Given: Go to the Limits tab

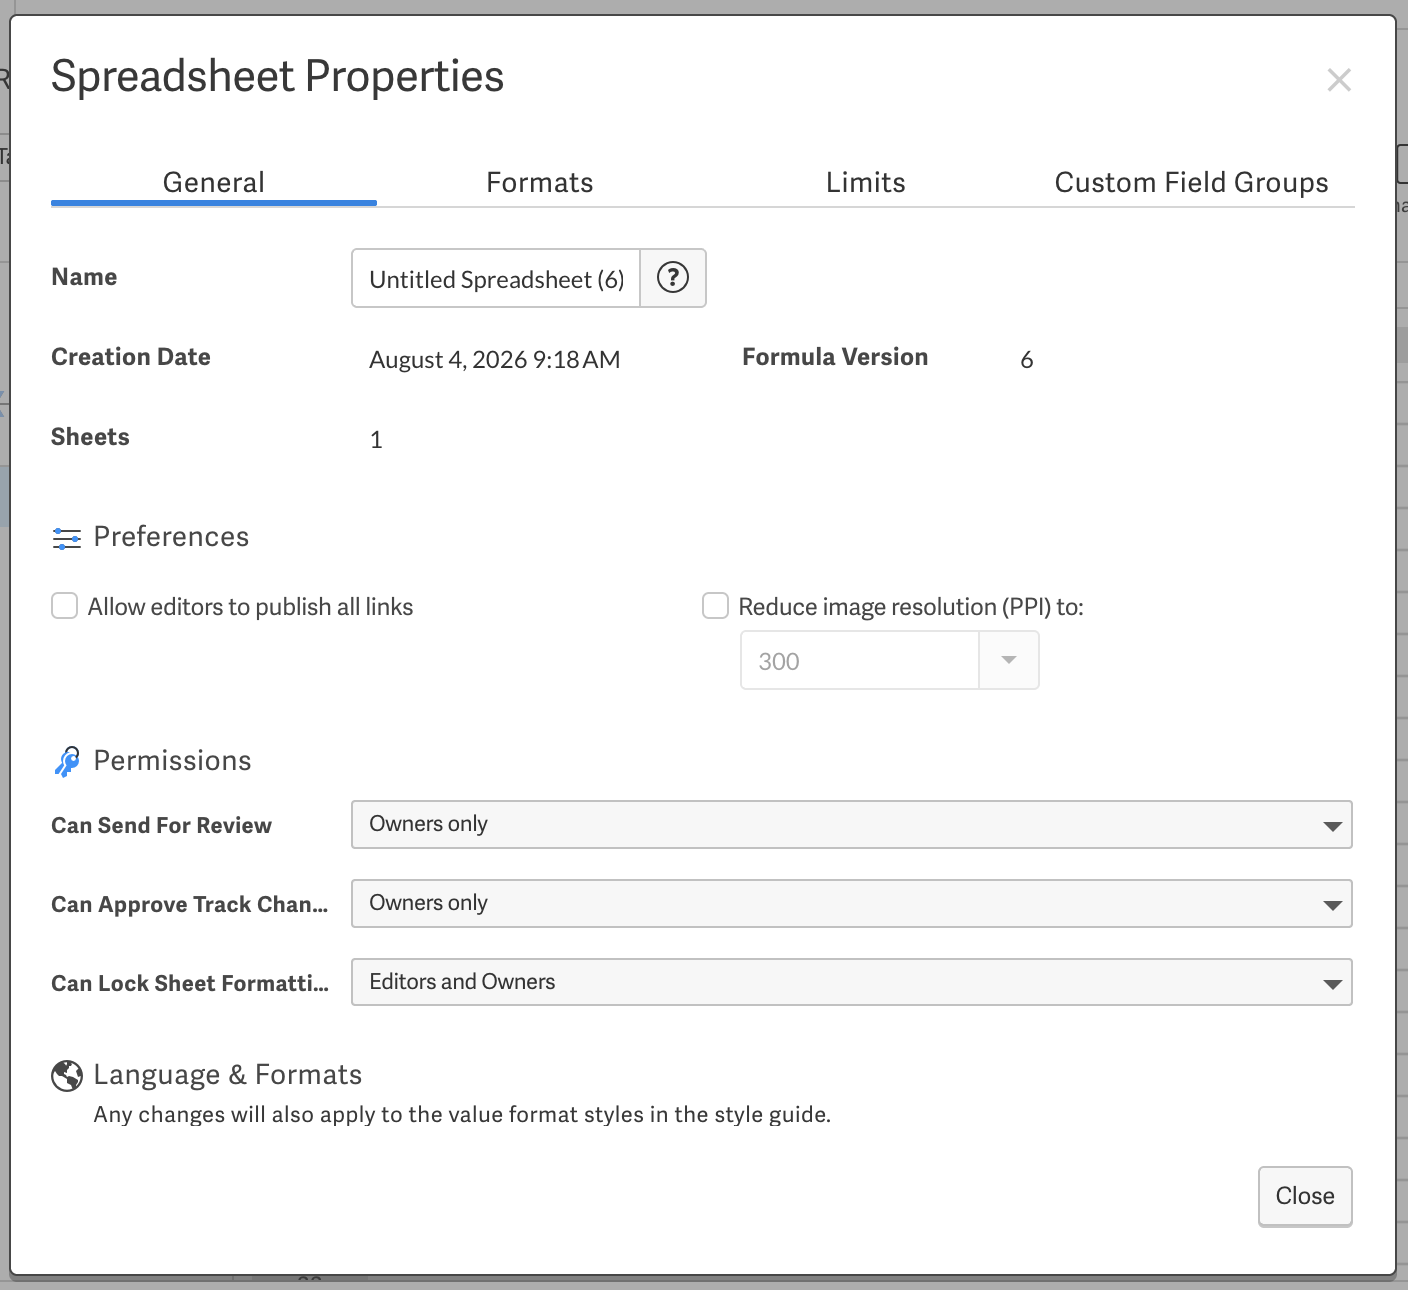Looking at the screenshot, I should coord(866,182).
